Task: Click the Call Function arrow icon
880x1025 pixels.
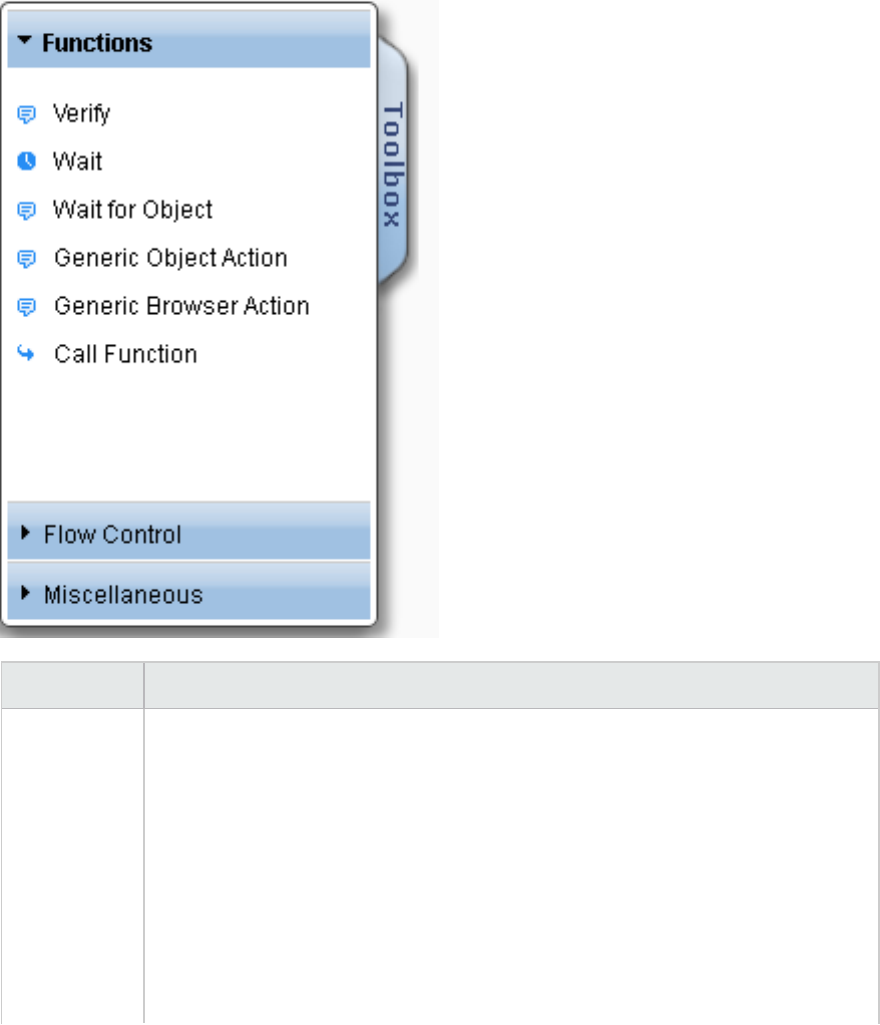Action: pos(26,354)
